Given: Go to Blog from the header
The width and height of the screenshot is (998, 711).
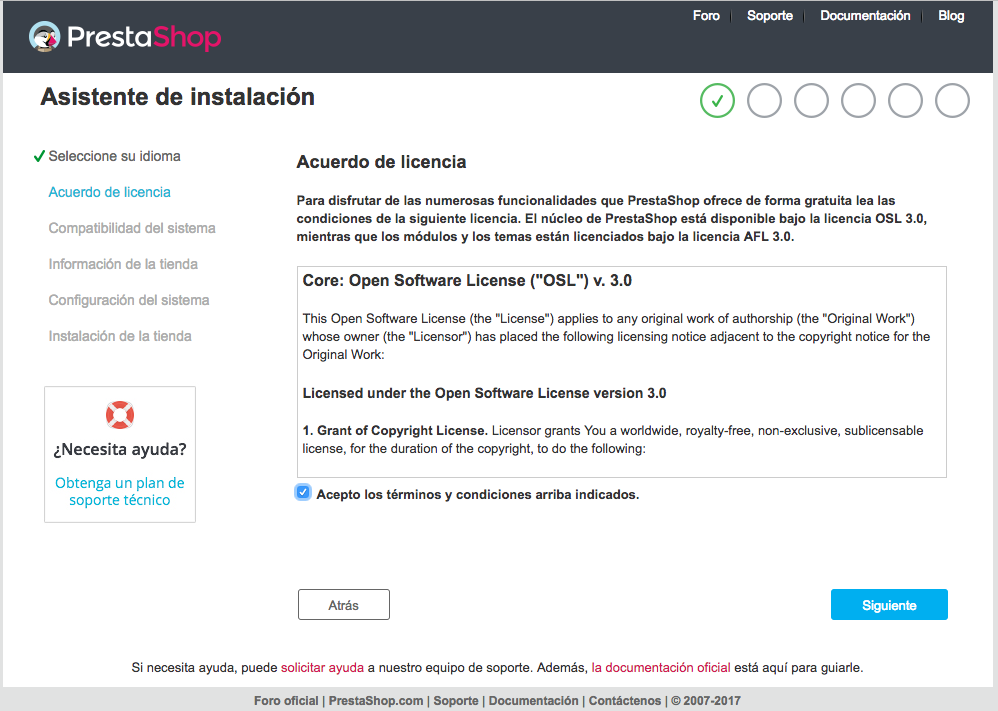Looking at the screenshot, I should click(x=951, y=16).
